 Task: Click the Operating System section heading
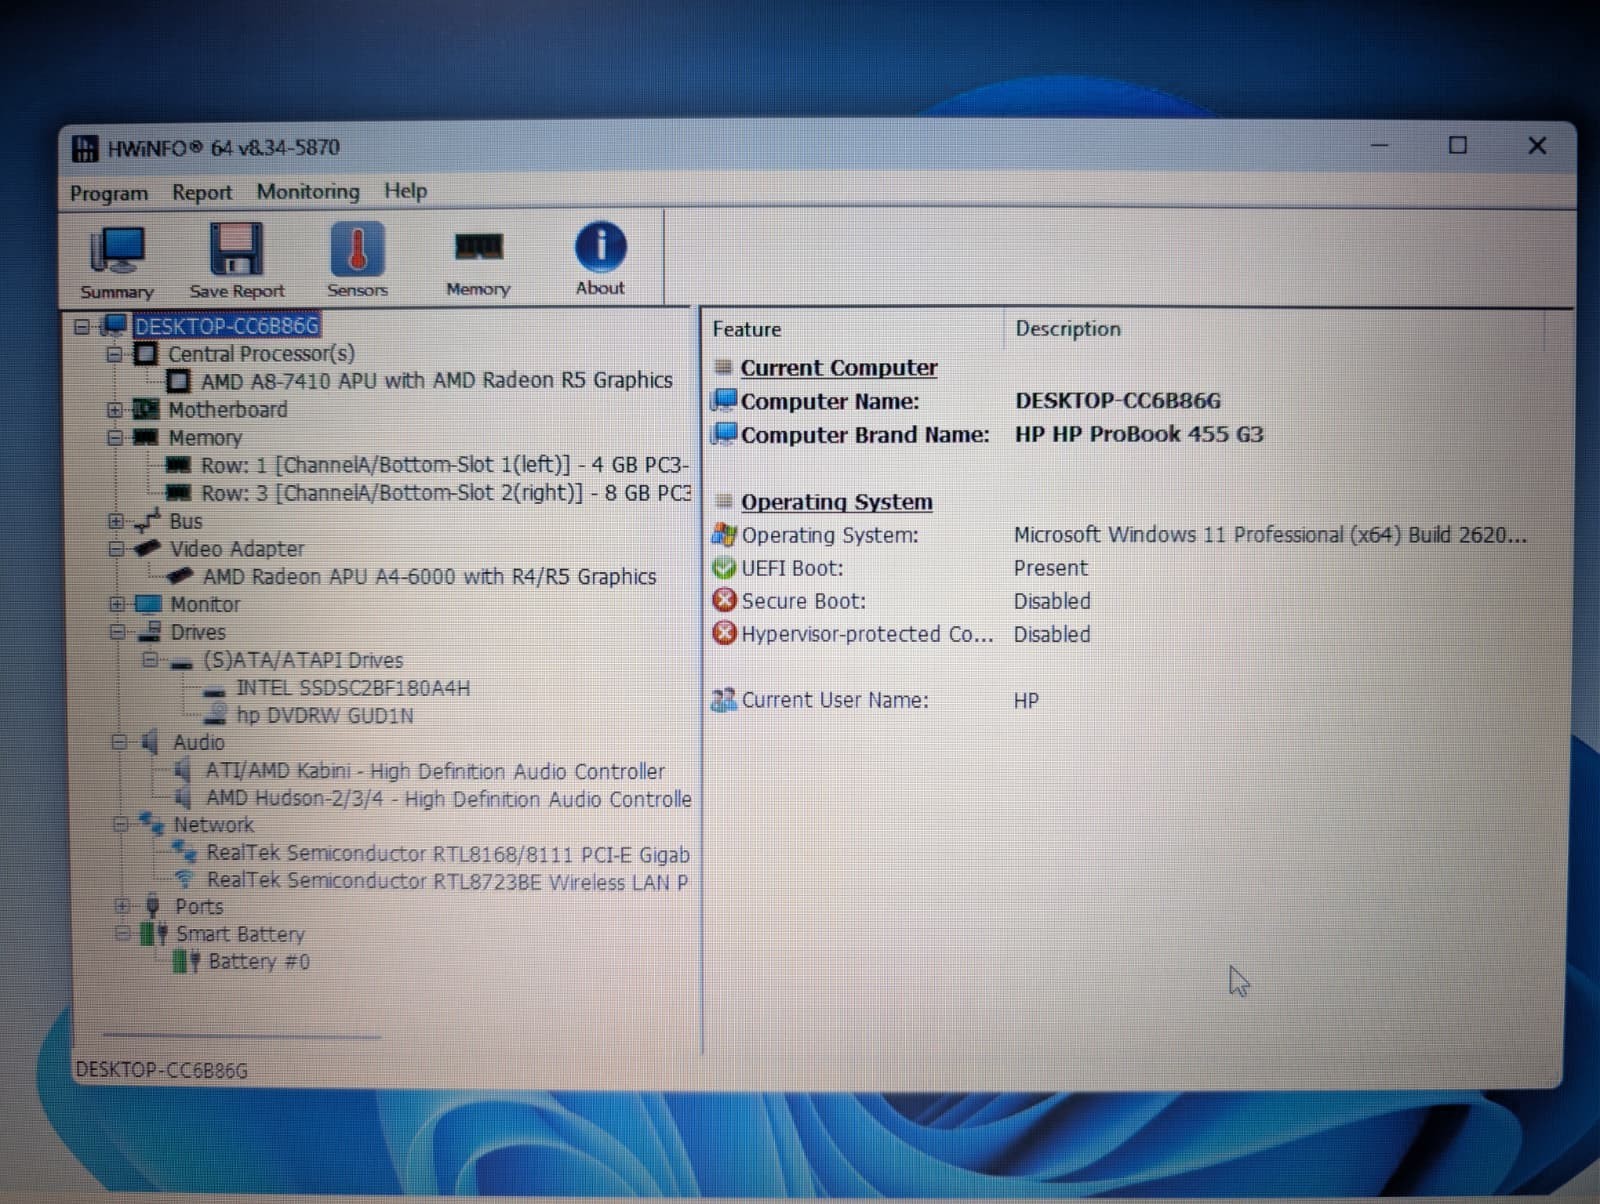click(837, 502)
